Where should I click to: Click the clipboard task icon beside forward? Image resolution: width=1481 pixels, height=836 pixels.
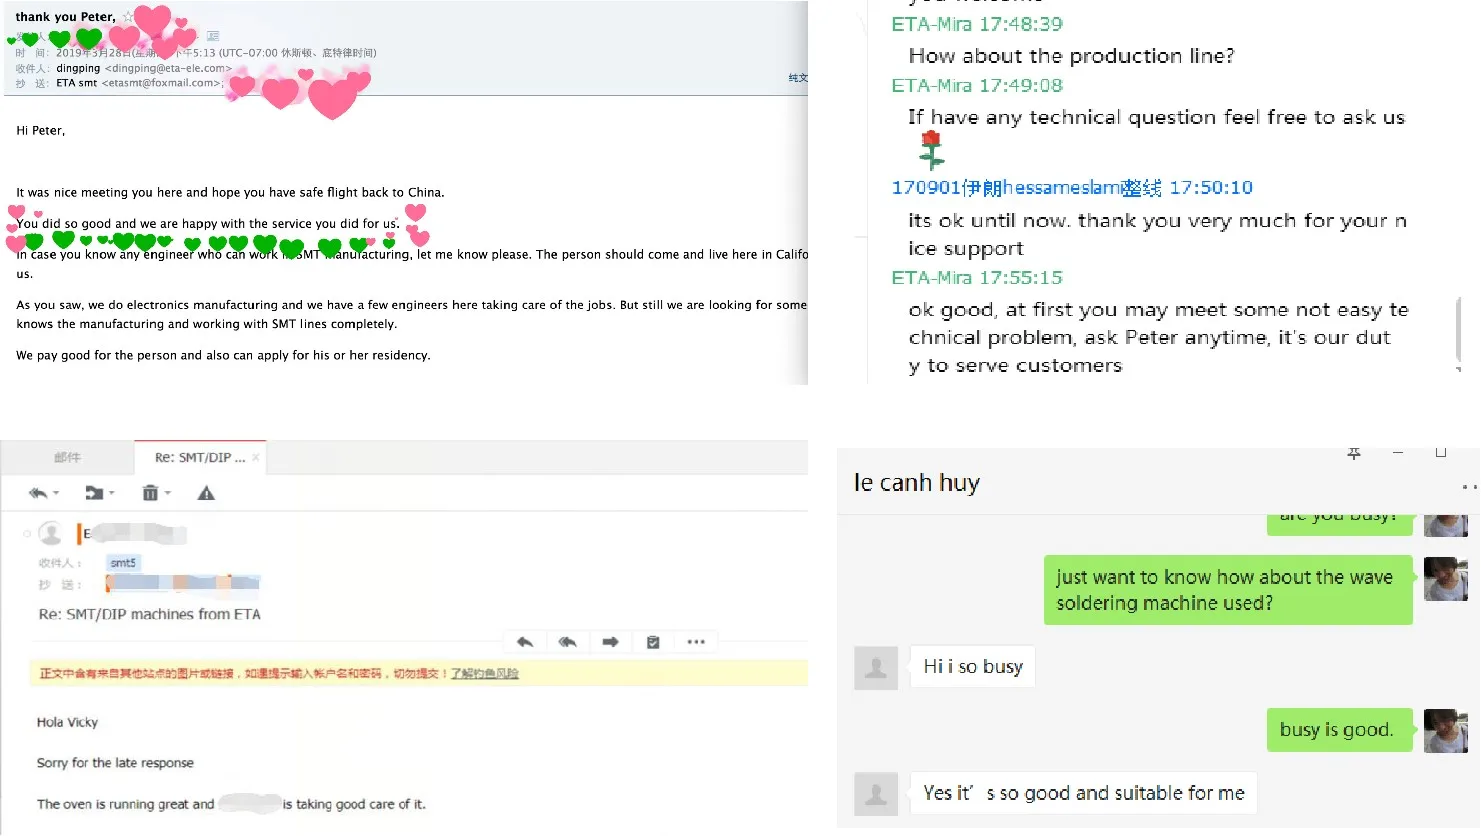pos(653,642)
